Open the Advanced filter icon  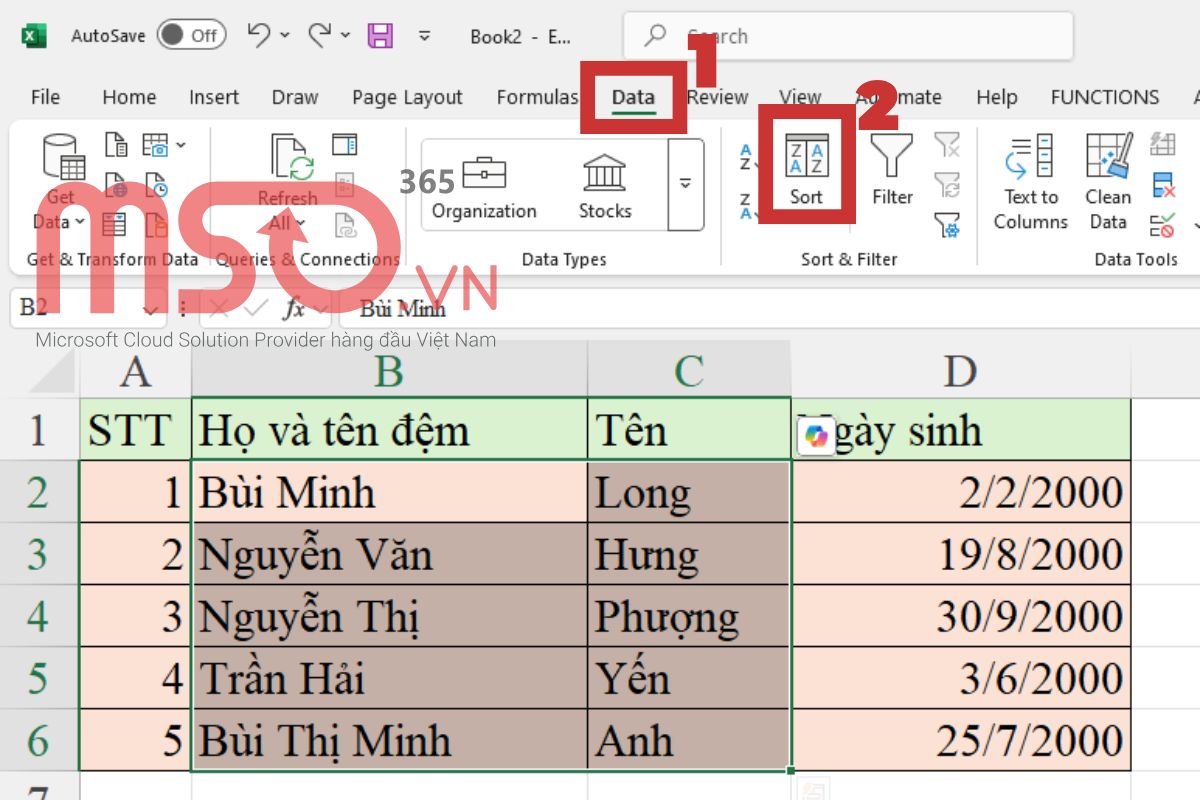tap(947, 225)
